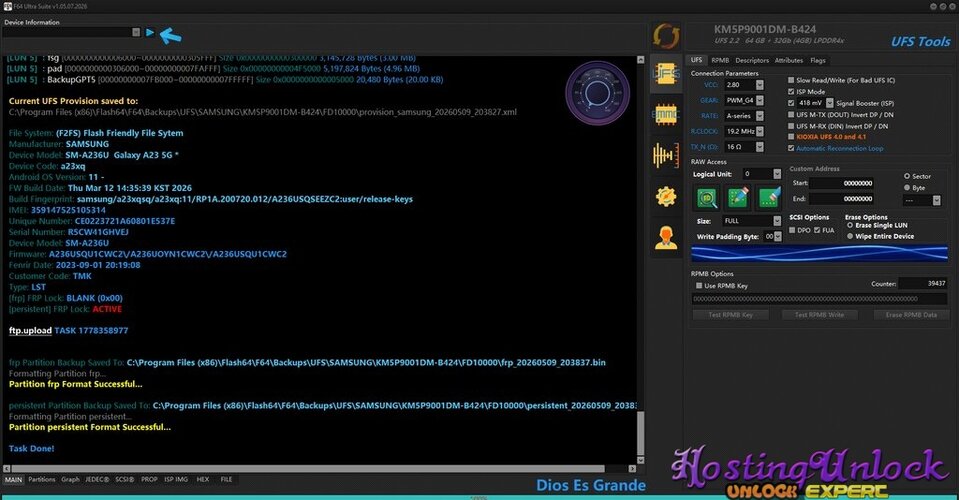Select the MAIN bottom tab

tap(13, 480)
